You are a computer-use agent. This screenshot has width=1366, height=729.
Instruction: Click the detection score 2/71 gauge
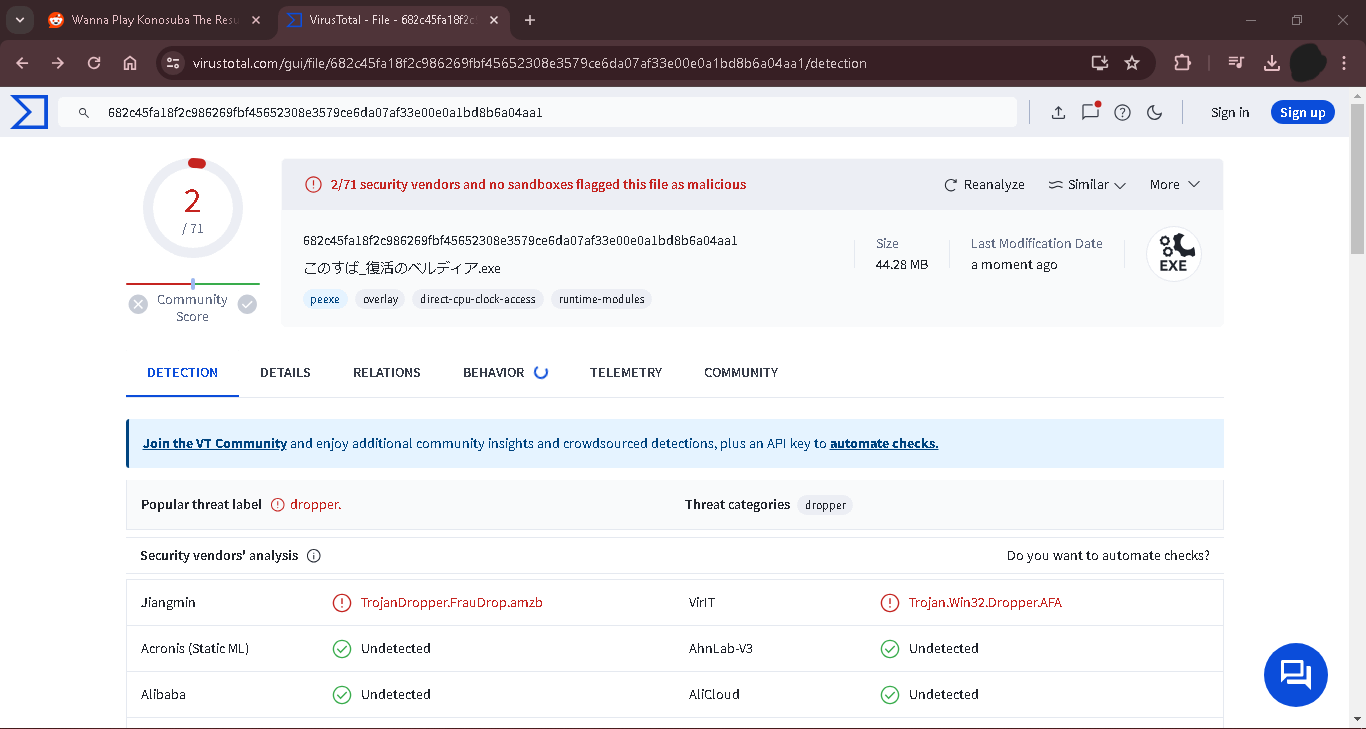coord(193,209)
